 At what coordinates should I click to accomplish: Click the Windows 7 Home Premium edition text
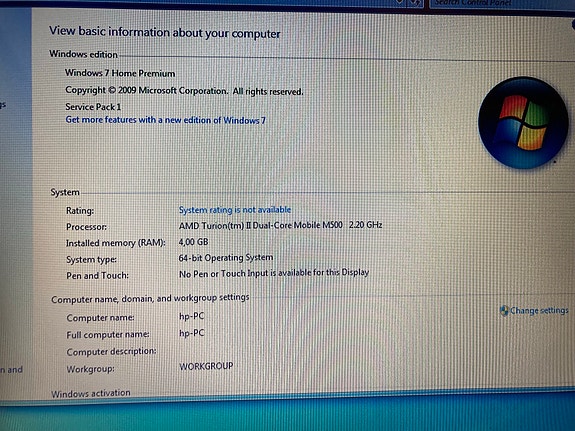(x=120, y=73)
